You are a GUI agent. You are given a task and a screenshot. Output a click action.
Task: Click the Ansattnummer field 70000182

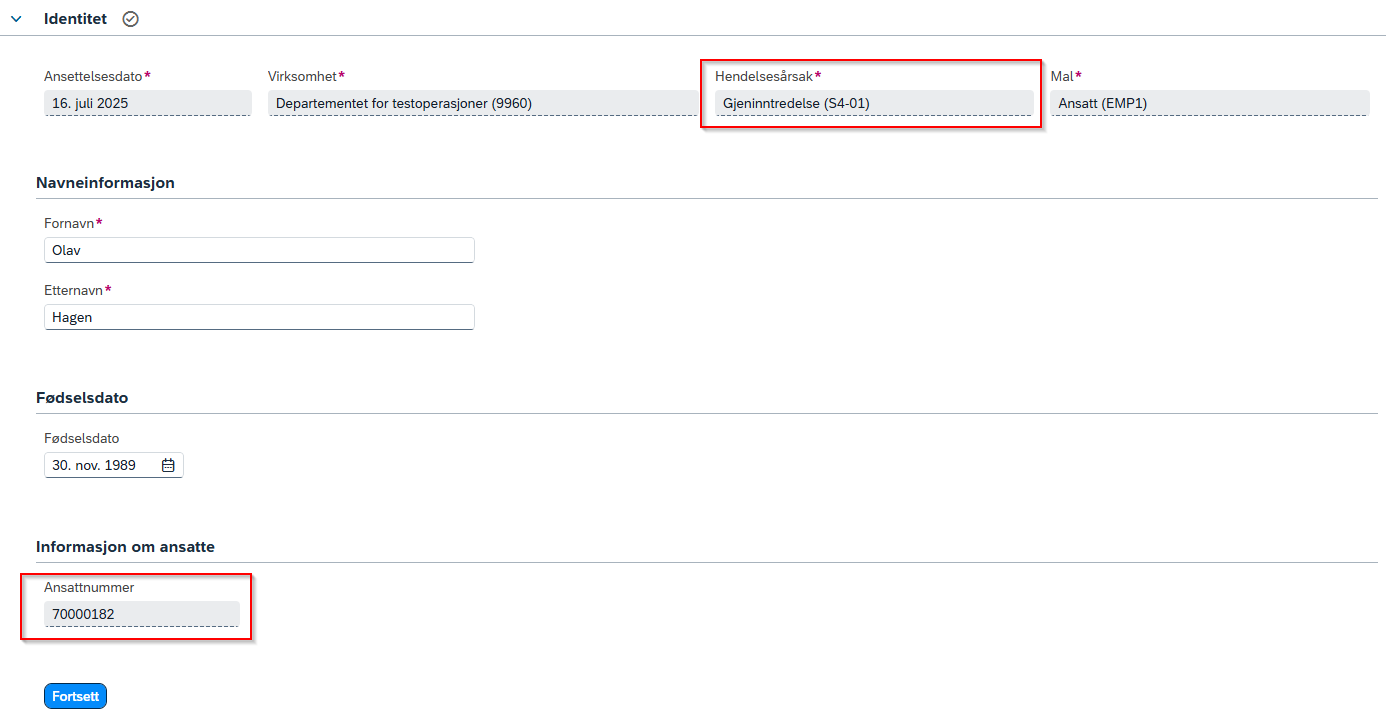(142, 614)
